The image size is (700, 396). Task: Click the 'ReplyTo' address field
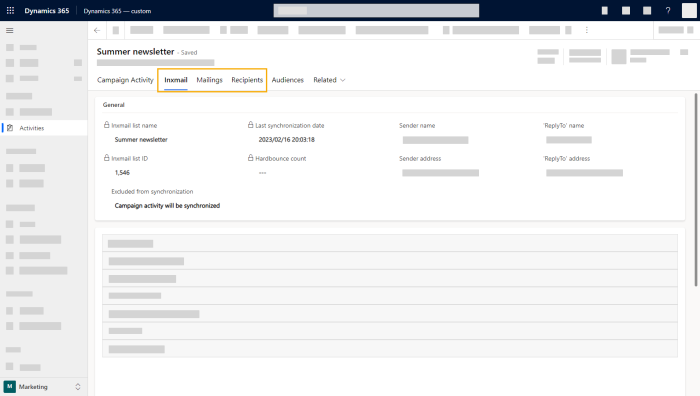[x=584, y=173]
